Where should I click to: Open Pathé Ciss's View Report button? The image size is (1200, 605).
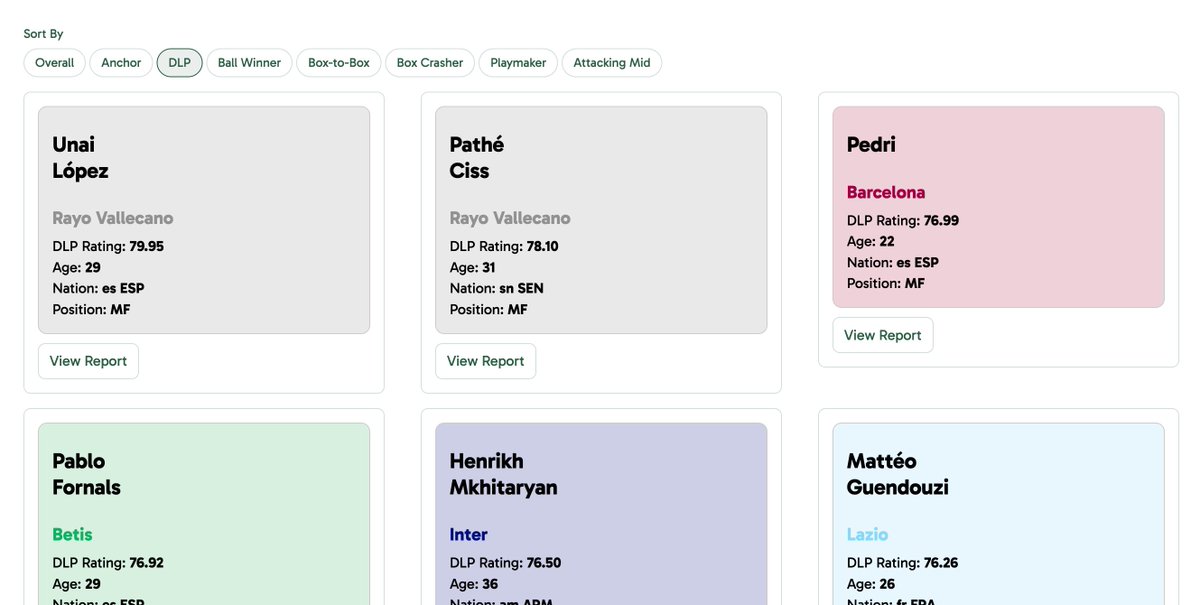pos(485,361)
